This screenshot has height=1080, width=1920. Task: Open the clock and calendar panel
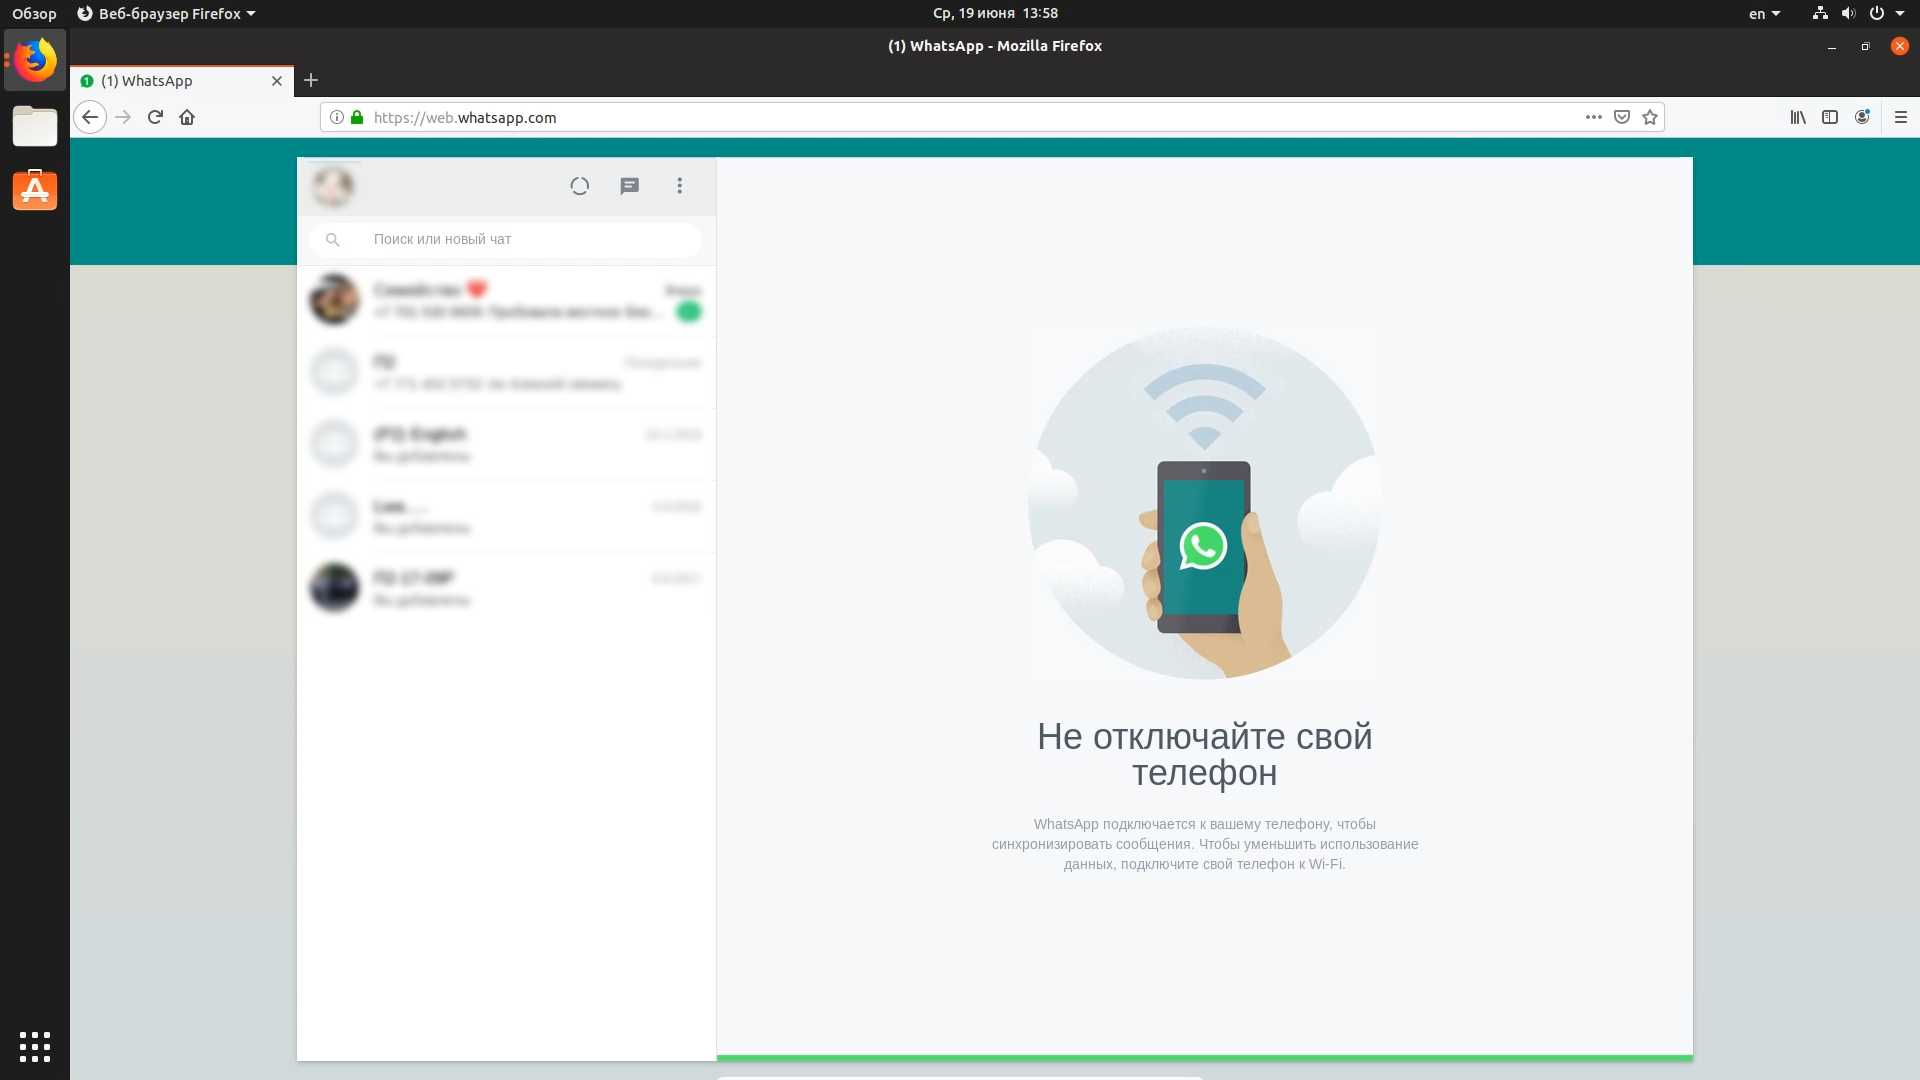[995, 13]
